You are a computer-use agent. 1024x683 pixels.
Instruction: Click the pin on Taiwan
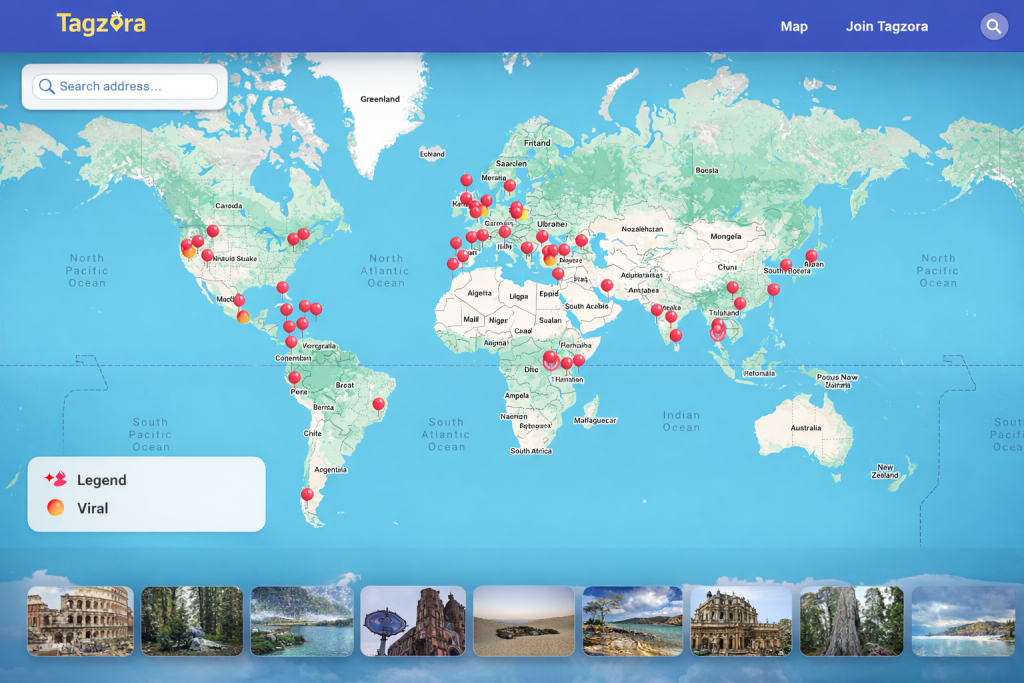click(x=773, y=290)
